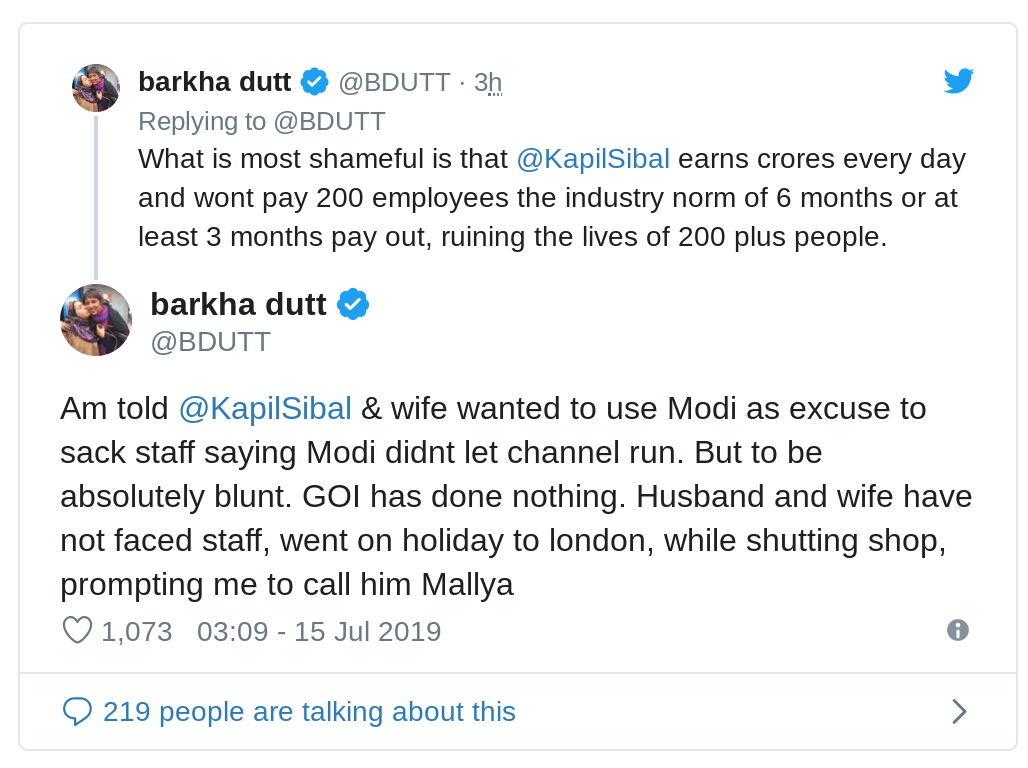Click the "Replying to @BDUTT" line
Screen dimensions: 1028x768
pyautogui.click(x=262, y=121)
